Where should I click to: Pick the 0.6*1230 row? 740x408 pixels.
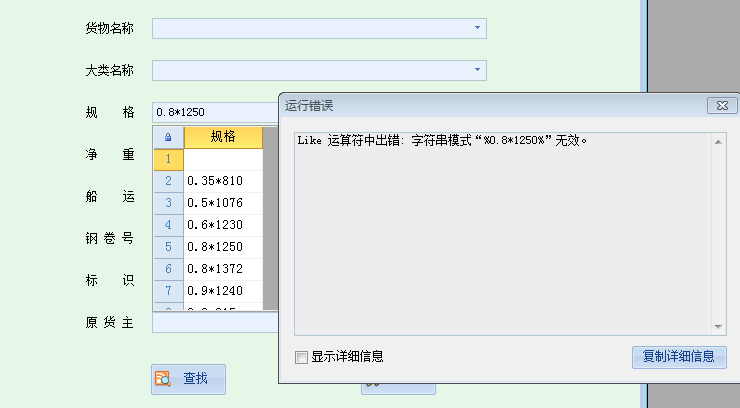coord(222,225)
